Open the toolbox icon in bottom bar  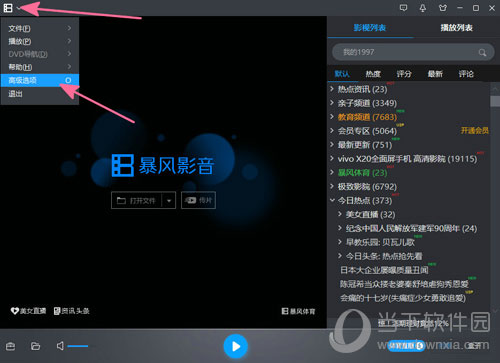[x=11, y=346]
